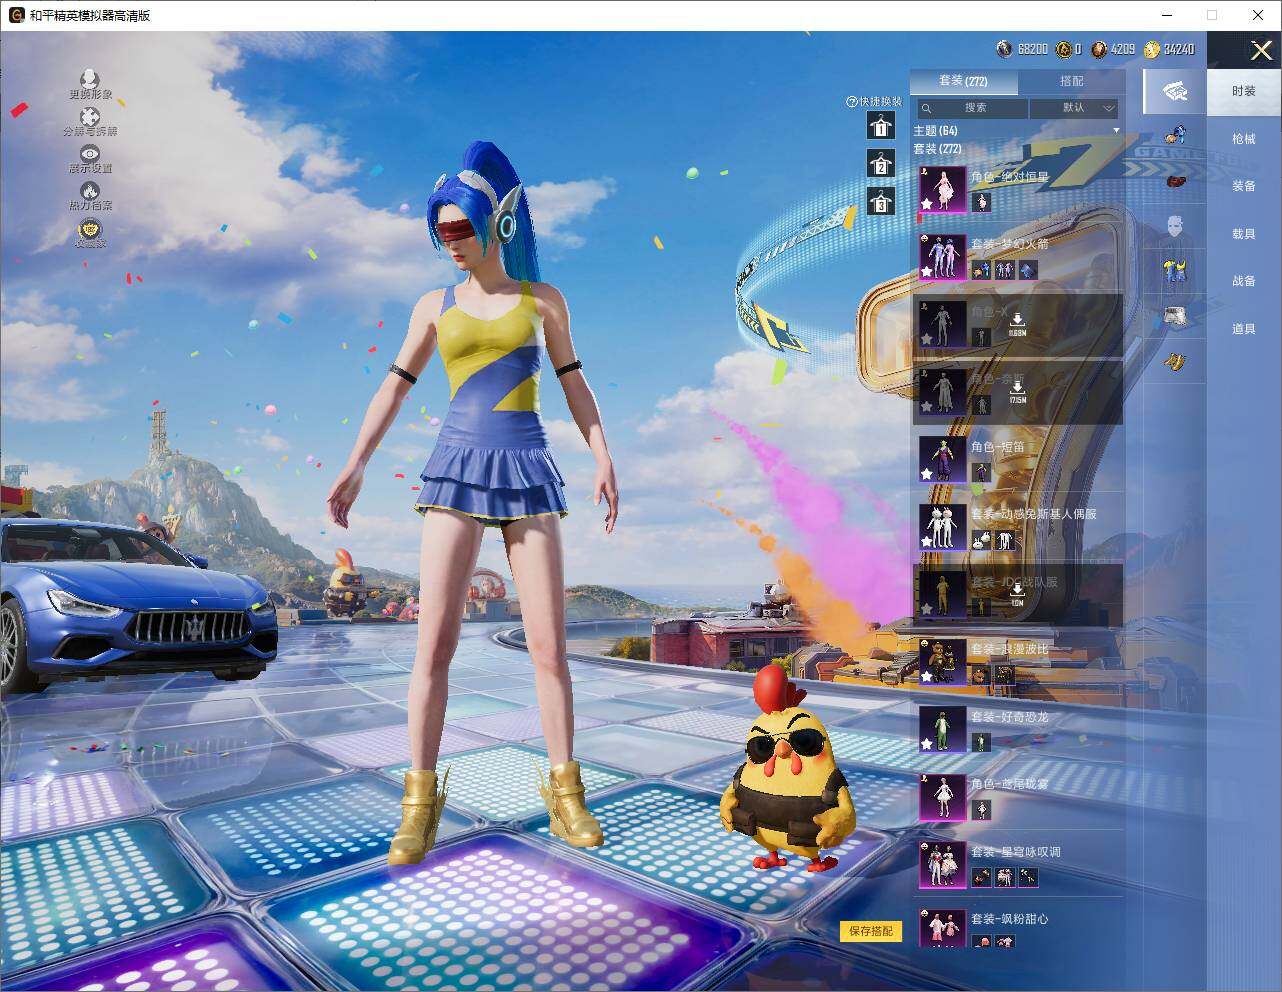1282x992 pixels.
Task: Select 角色-绝对恒星 outfit thumbnail
Action: (942, 189)
